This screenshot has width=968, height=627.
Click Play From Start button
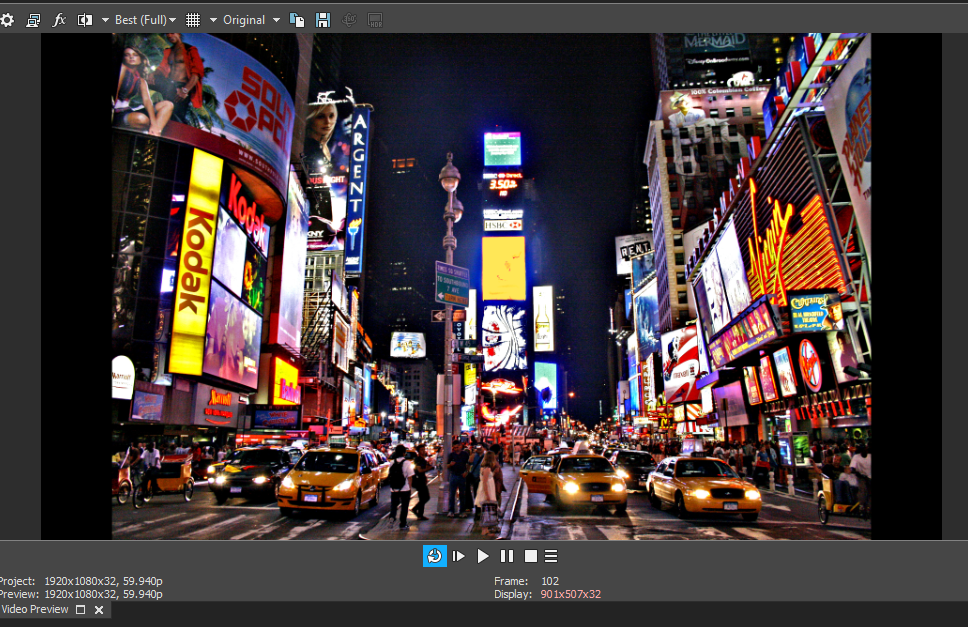point(459,556)
